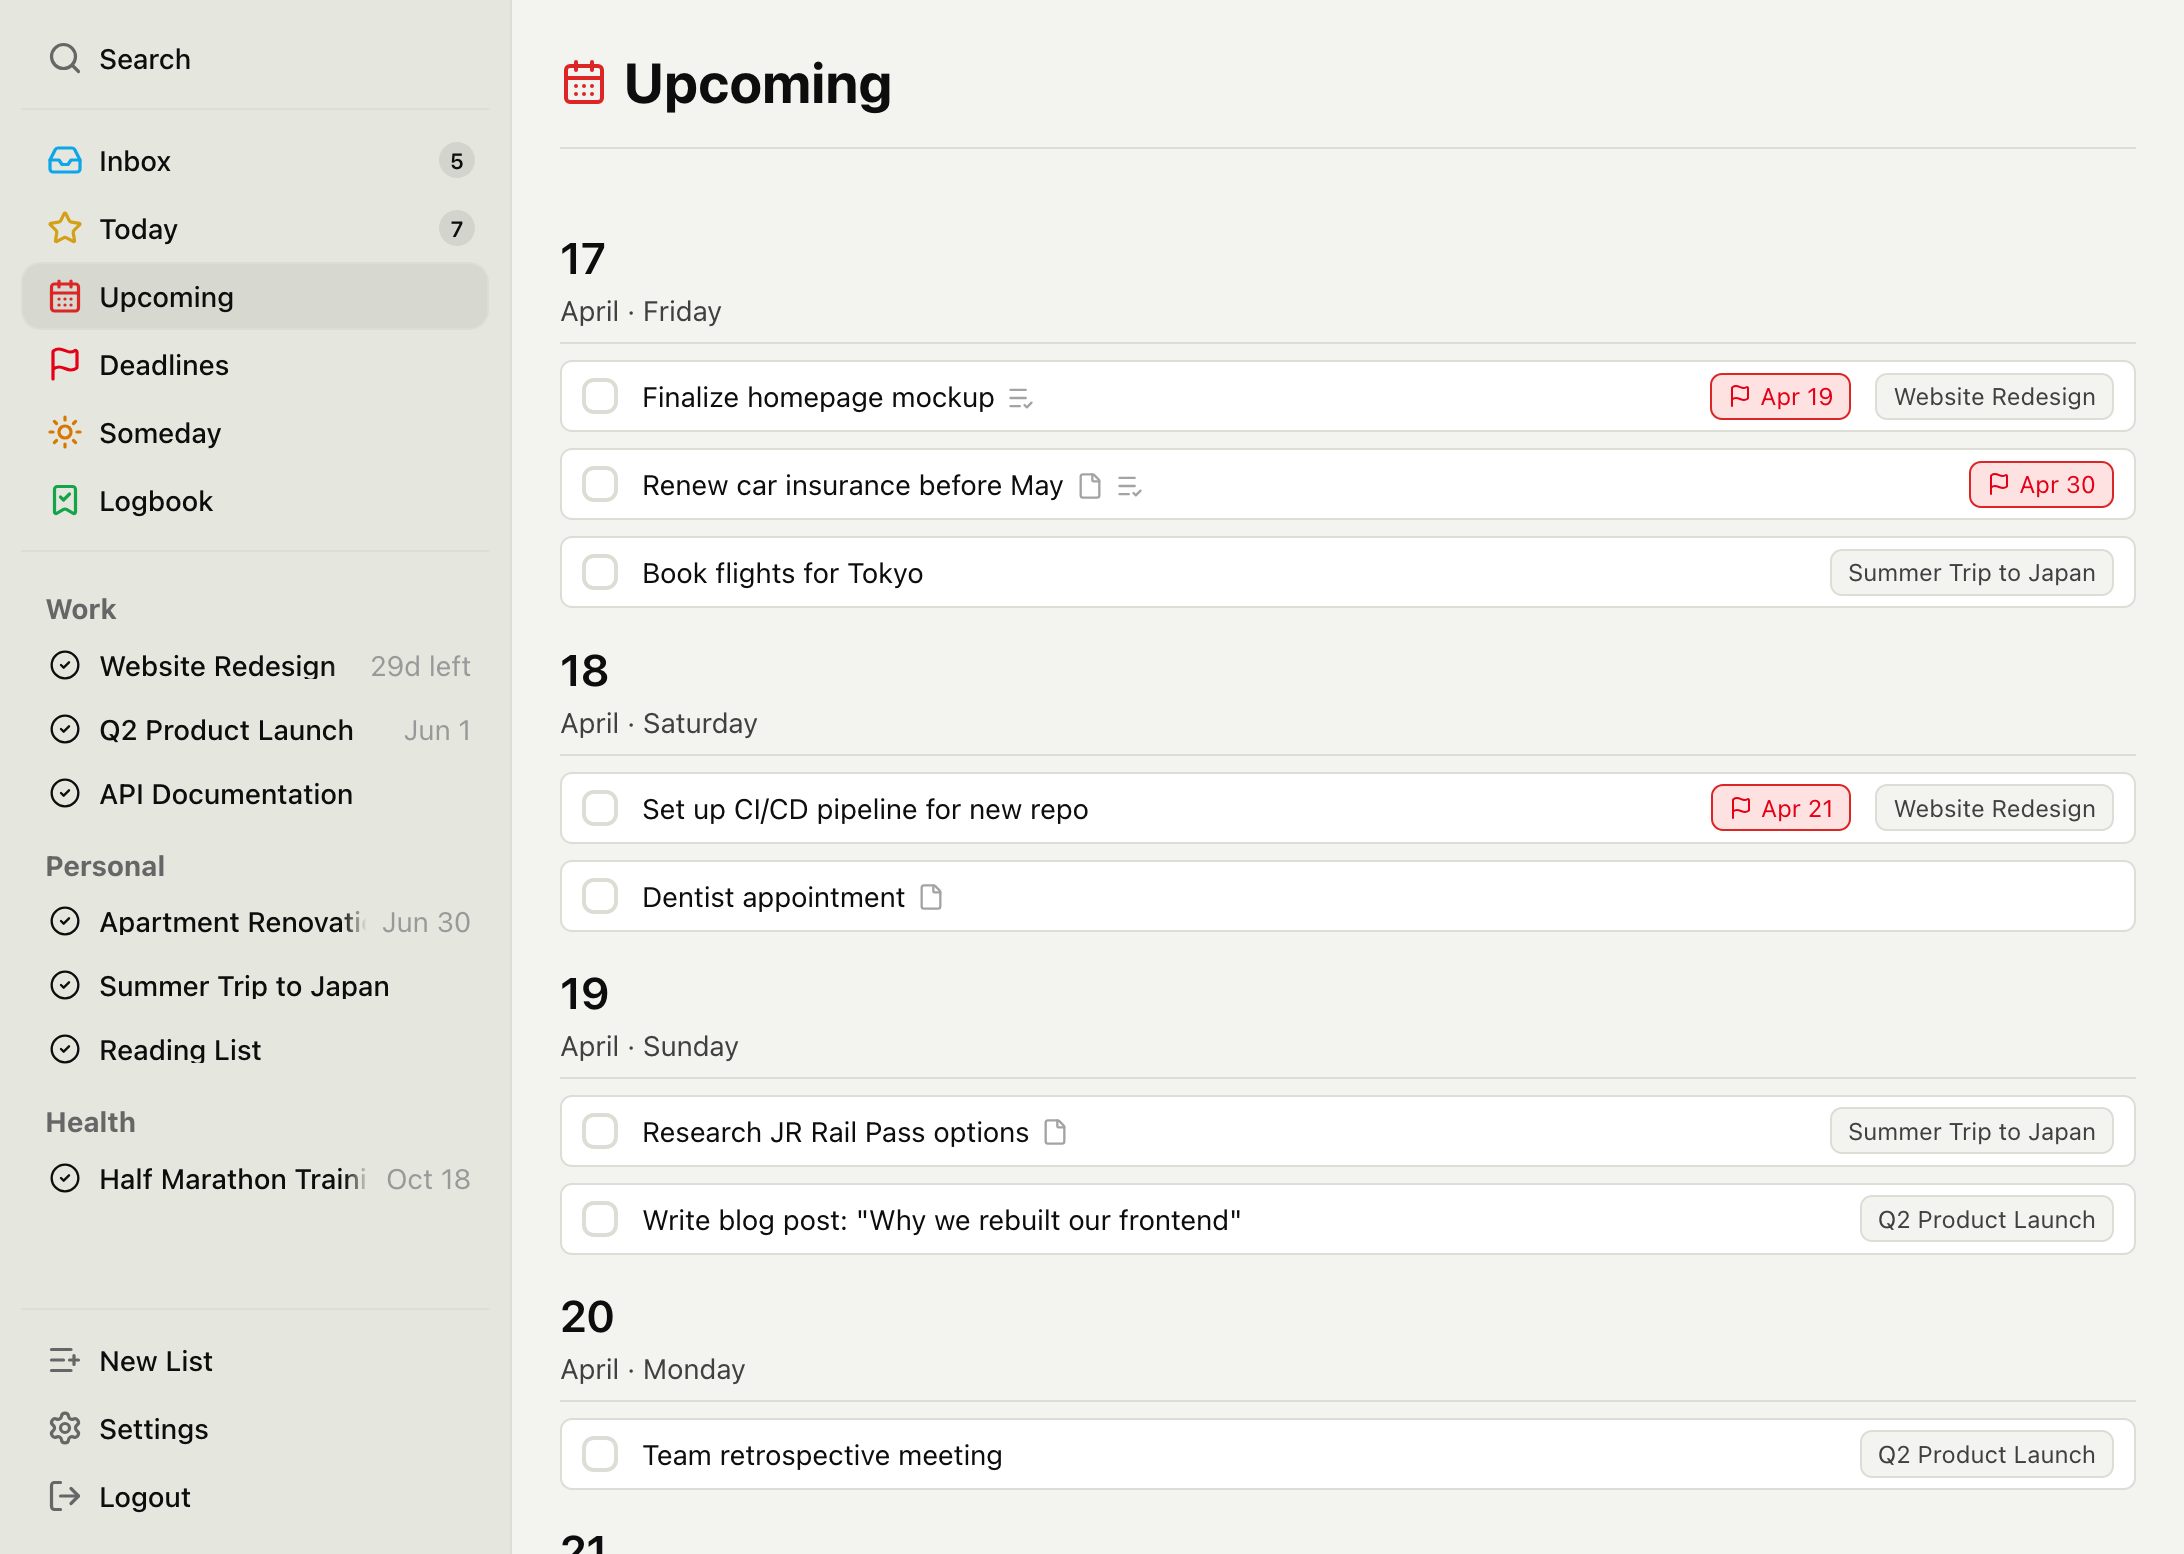Viewport: 2184px width, 1554px height.
Task: Click the Search magnifier icon
Action: (65, 59)
